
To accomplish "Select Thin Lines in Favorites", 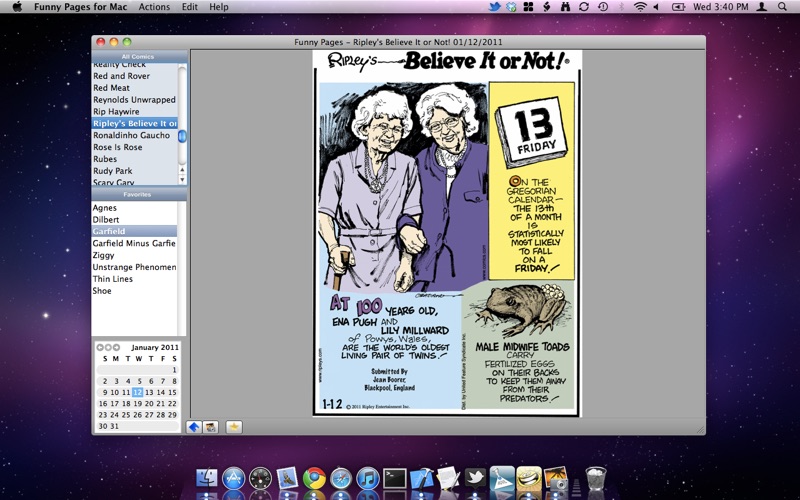I will coord(134,279).
